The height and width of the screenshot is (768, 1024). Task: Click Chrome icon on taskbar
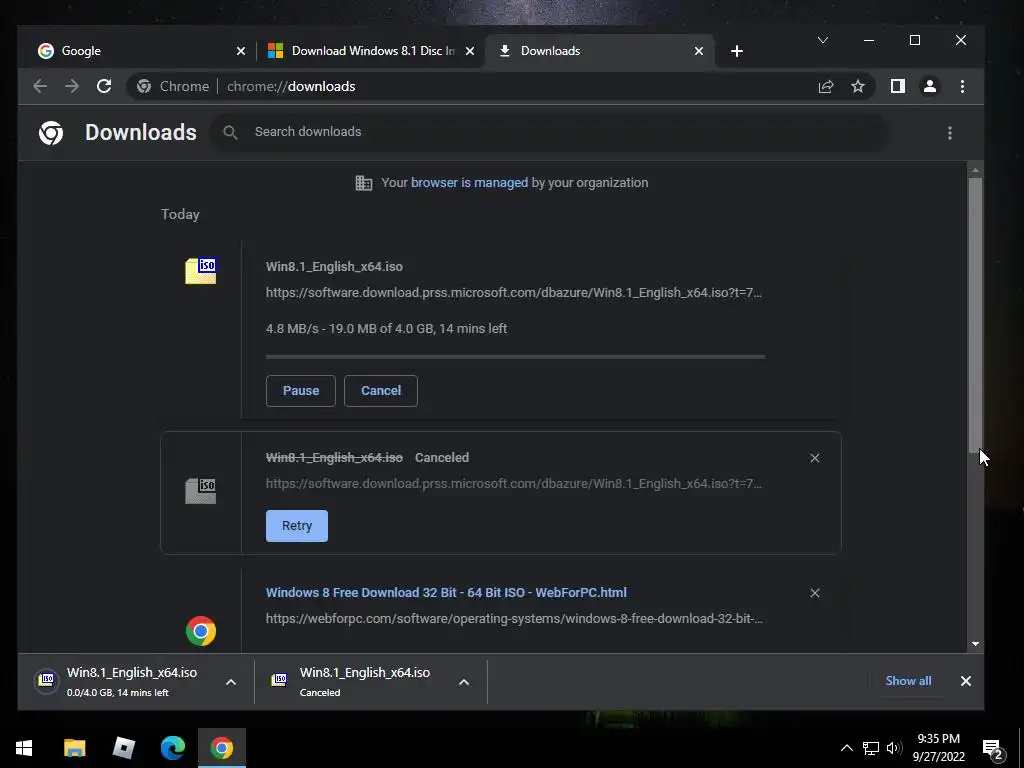(221, 748)
